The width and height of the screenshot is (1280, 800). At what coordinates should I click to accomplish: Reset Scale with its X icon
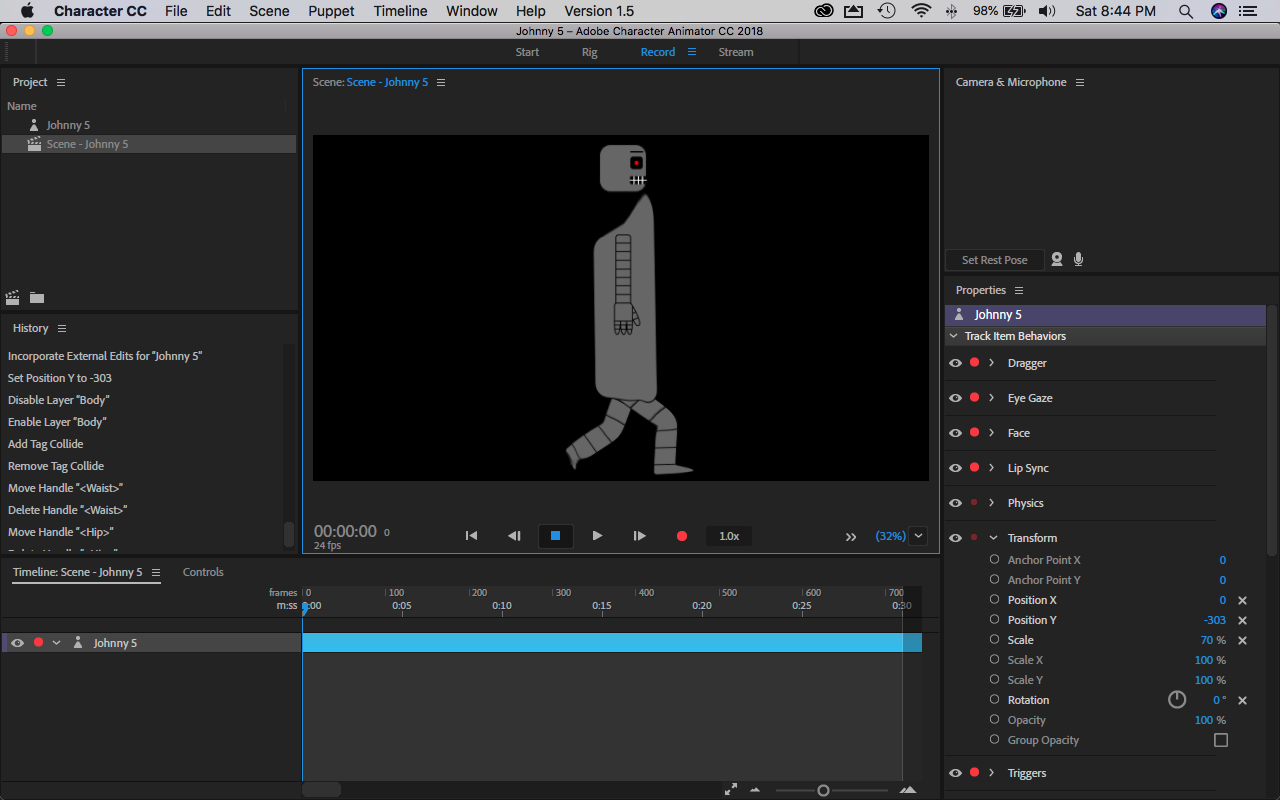[x=1242, y=640]
